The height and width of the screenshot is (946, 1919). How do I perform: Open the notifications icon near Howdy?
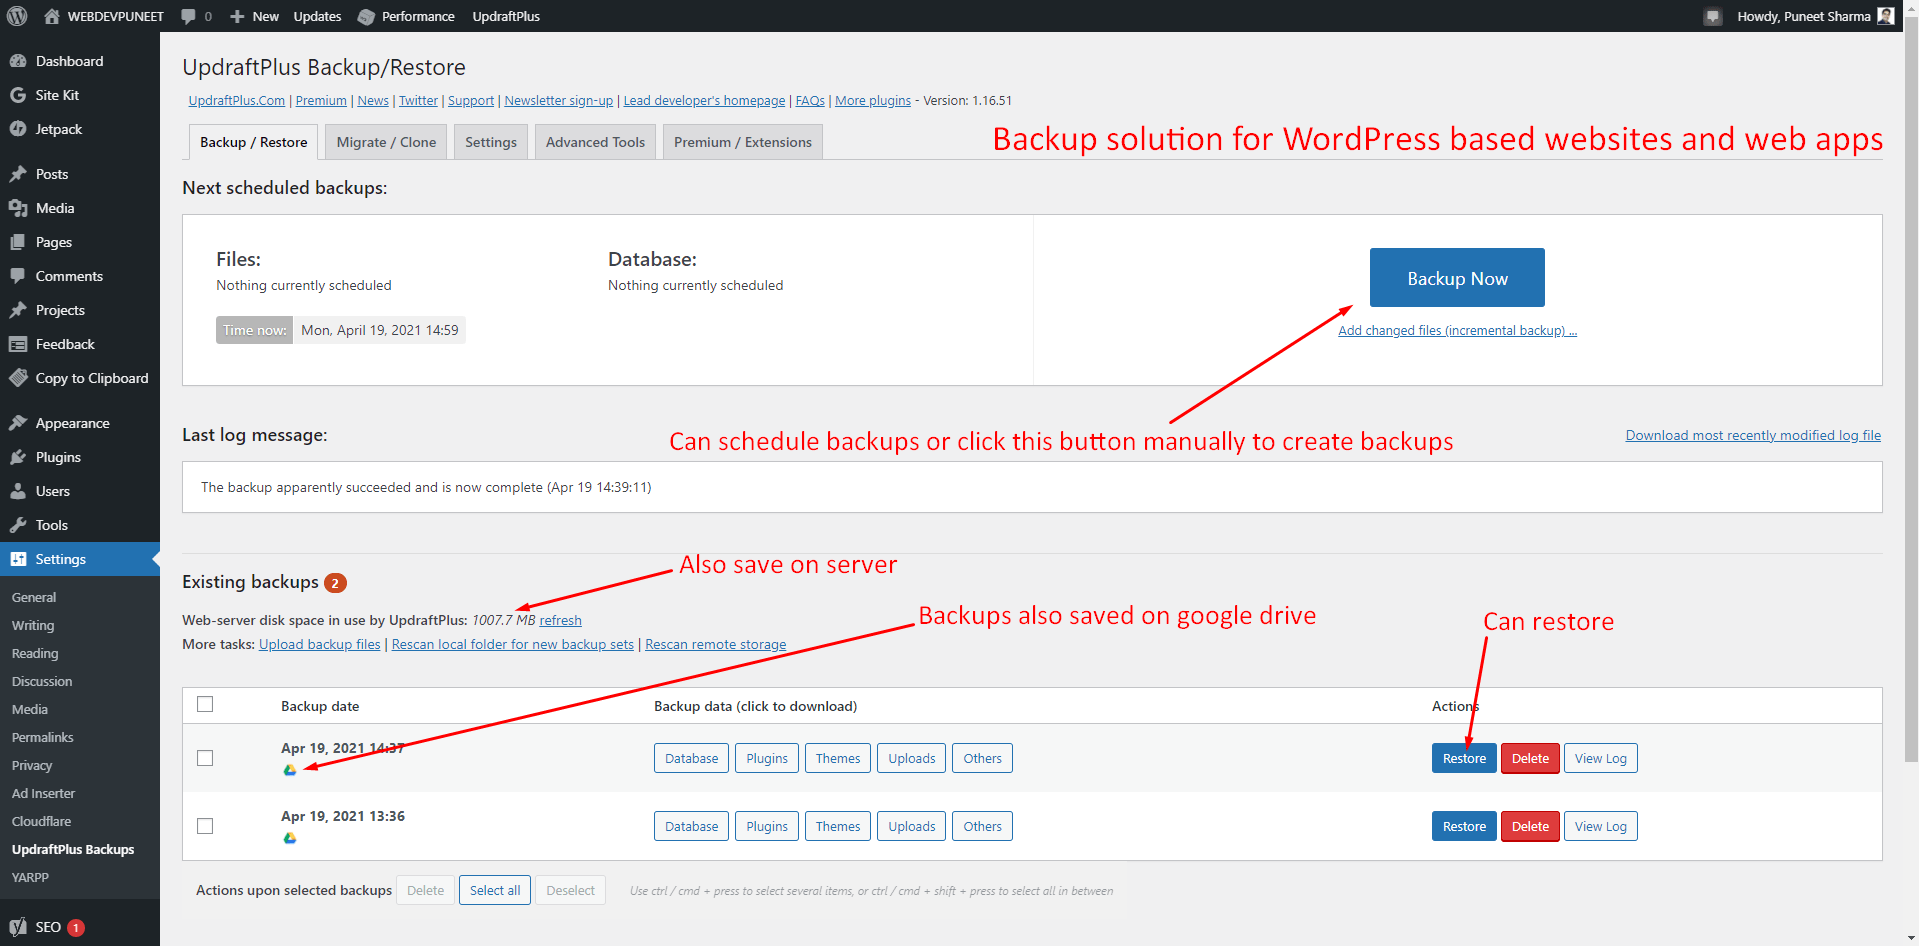tap(1713, 16)
